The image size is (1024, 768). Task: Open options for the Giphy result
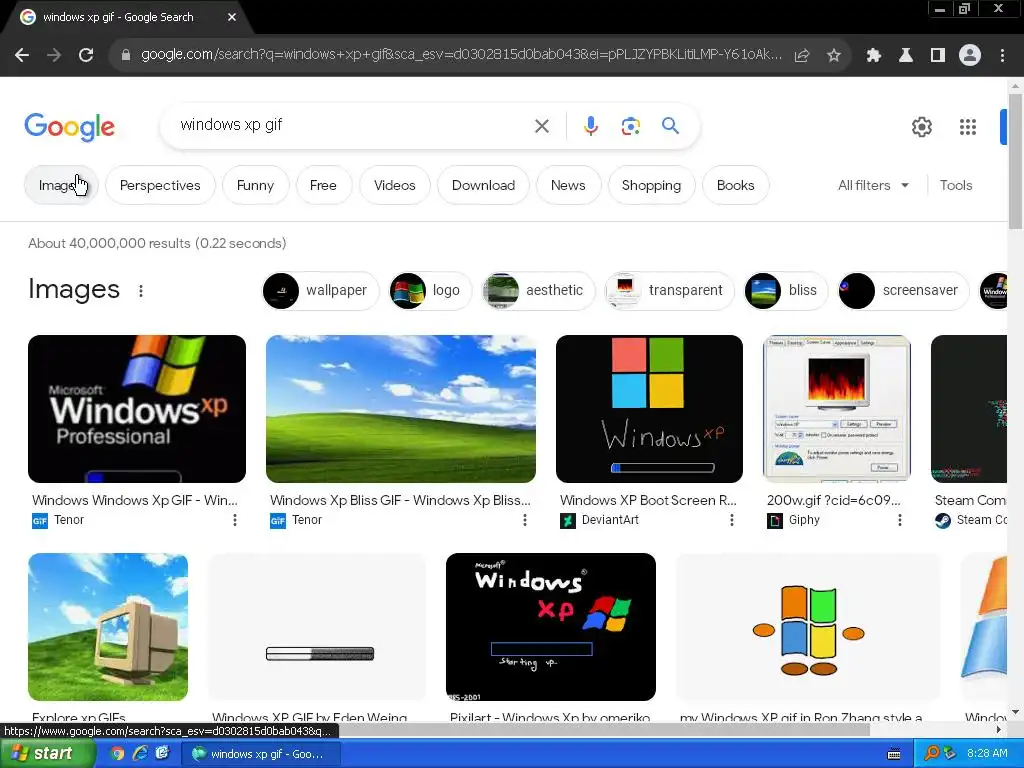[x=899, y=520]
